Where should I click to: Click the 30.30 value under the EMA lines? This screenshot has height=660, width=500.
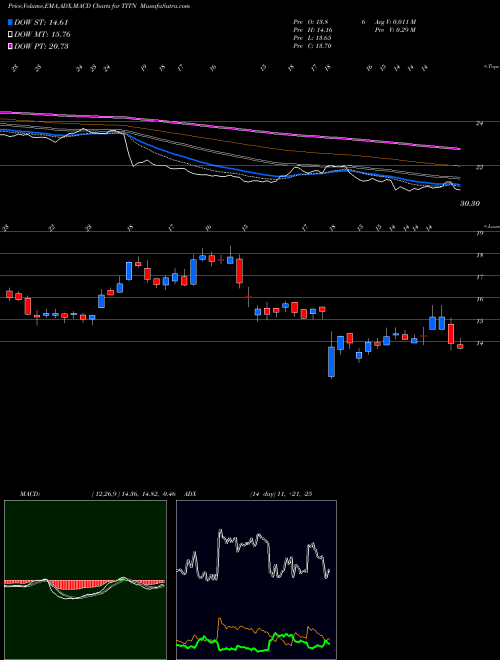click(x=470, y=203)
